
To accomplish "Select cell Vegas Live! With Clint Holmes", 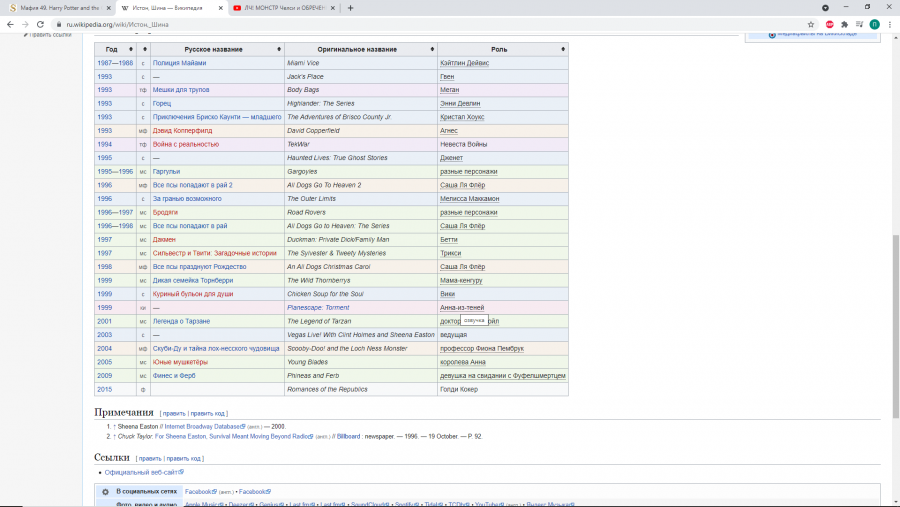I will coord(360,335).
